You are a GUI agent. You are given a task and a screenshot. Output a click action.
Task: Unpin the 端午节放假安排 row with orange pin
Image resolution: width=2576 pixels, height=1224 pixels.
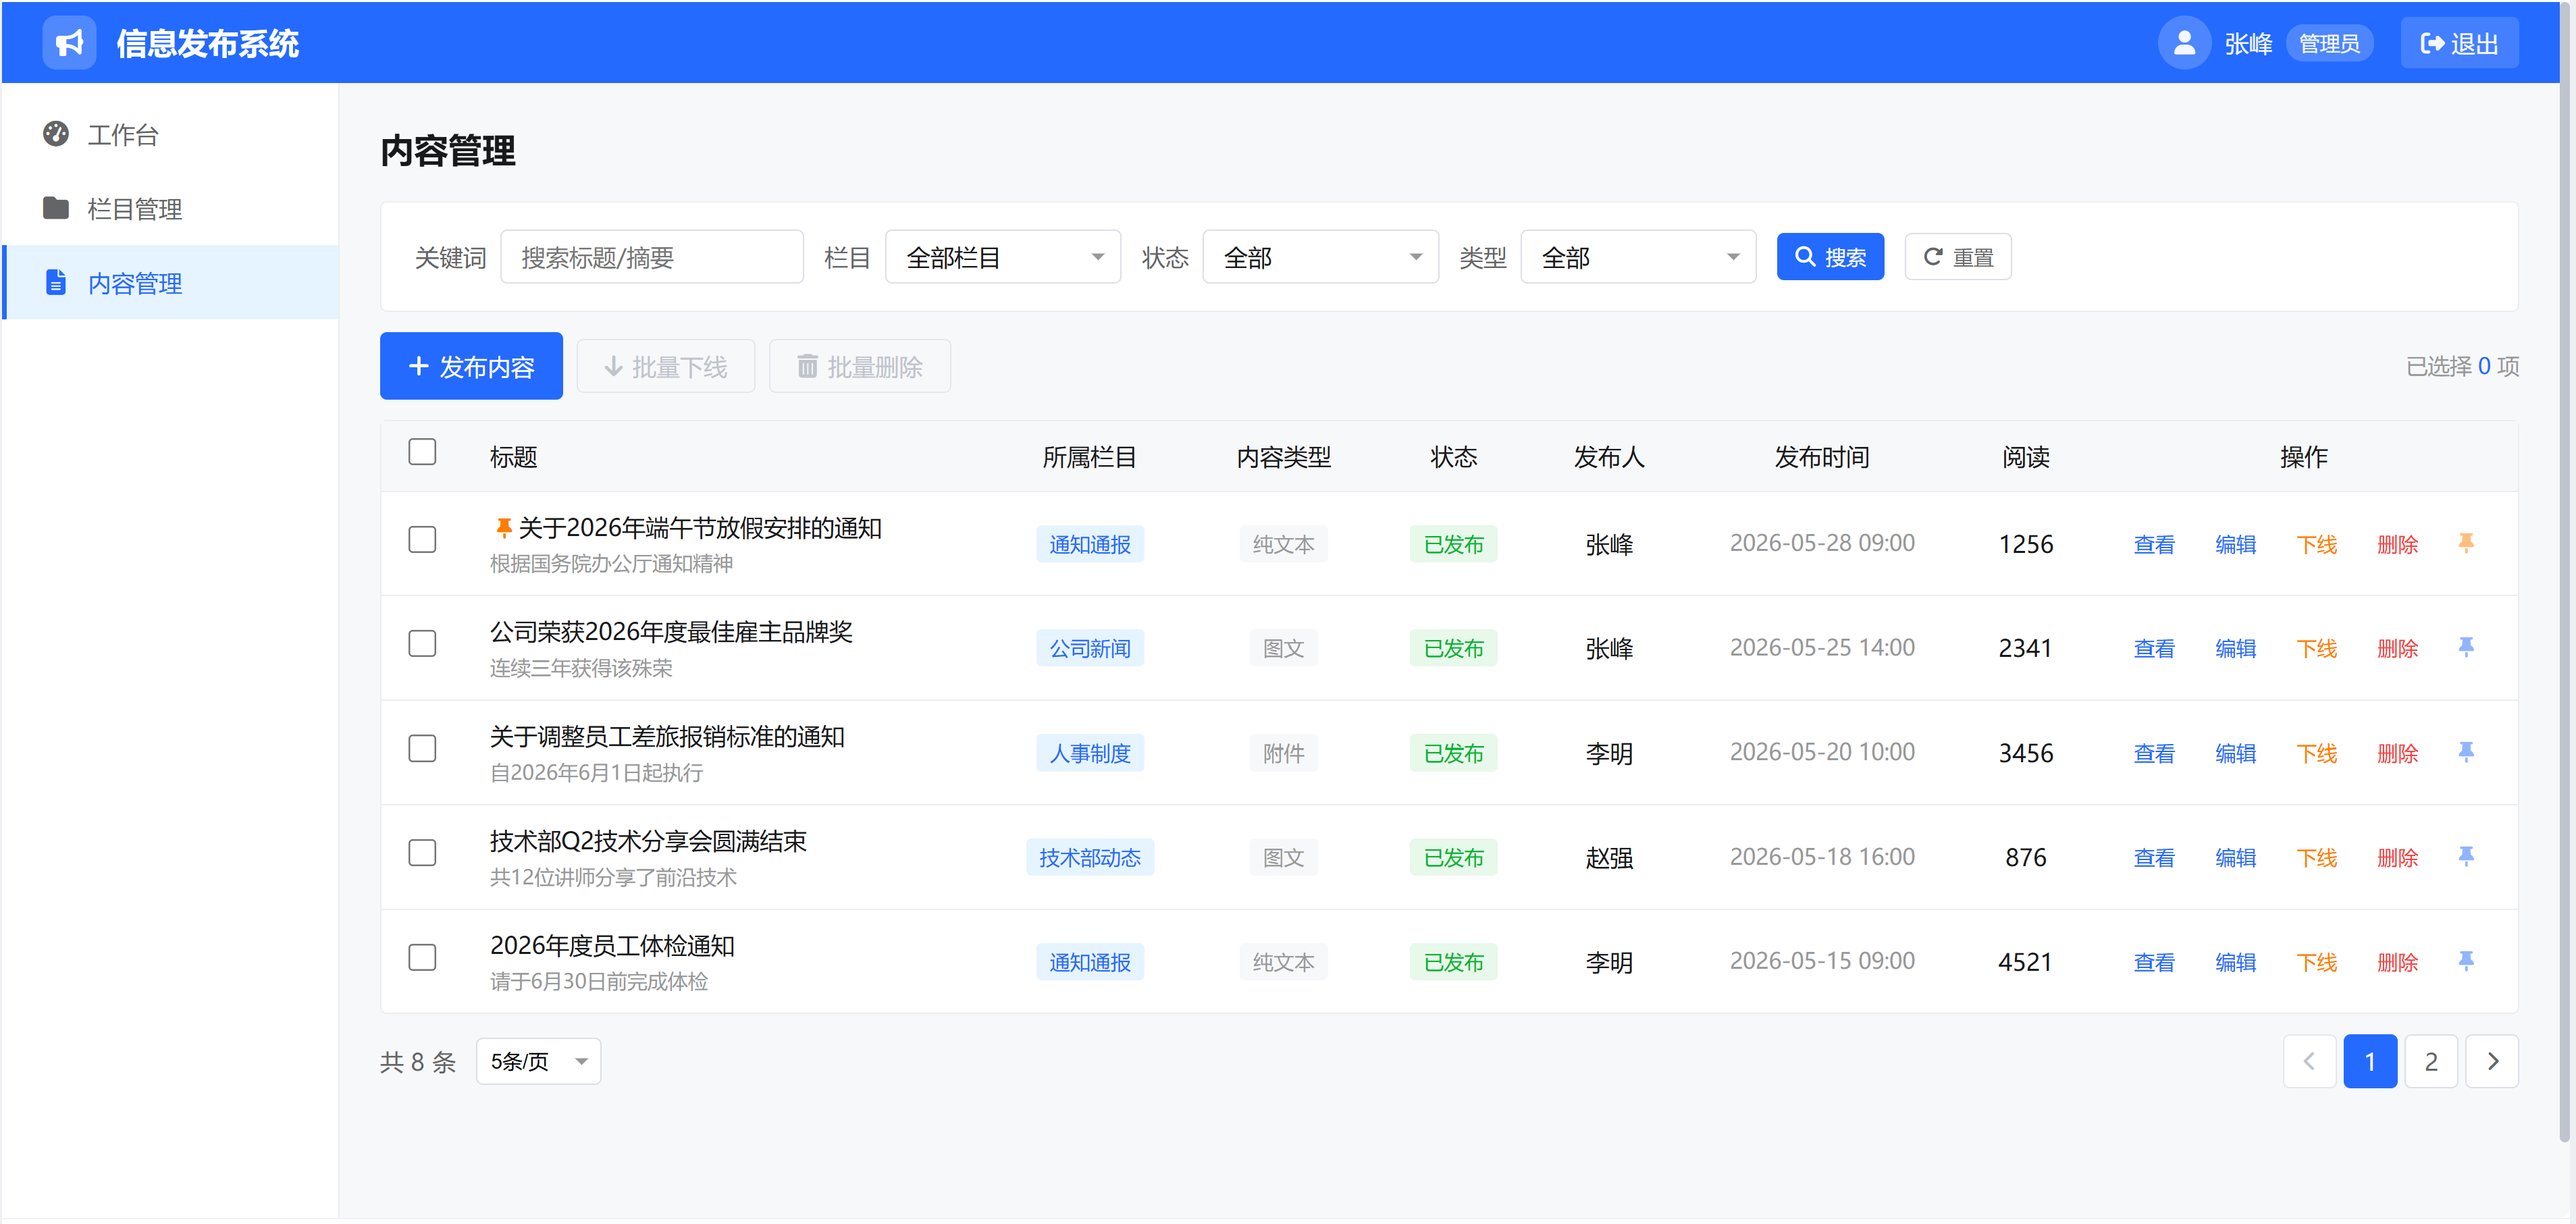tap(2466, 544)
